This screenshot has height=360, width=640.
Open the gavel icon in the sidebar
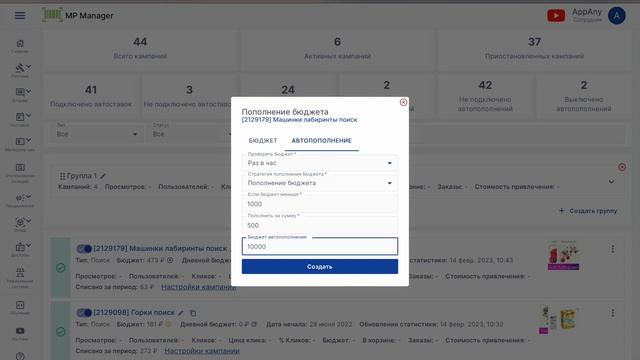click(20, 68)
